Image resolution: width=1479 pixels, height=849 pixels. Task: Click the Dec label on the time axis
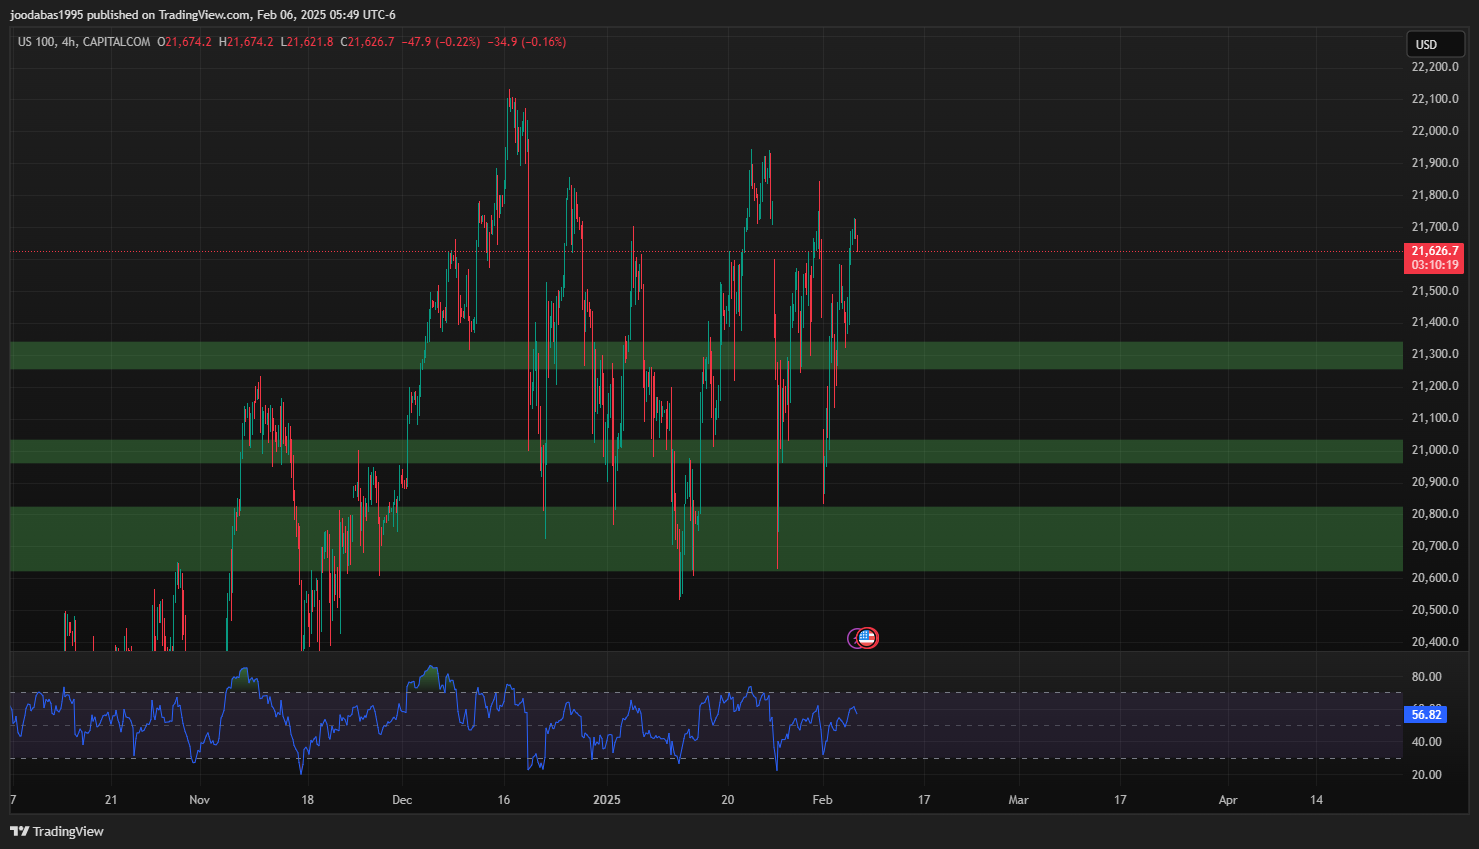pyautogui.click(x=402, y=799)
